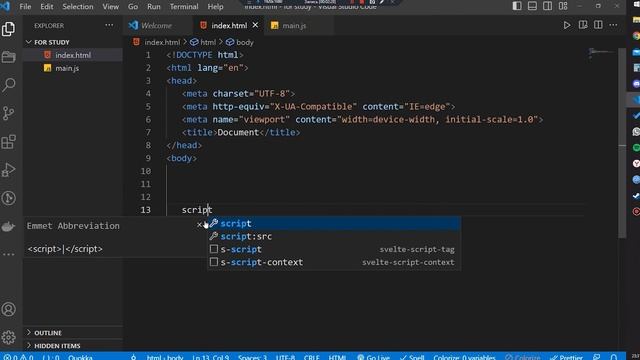Click Go Live in the status bar

coord(373,357)
